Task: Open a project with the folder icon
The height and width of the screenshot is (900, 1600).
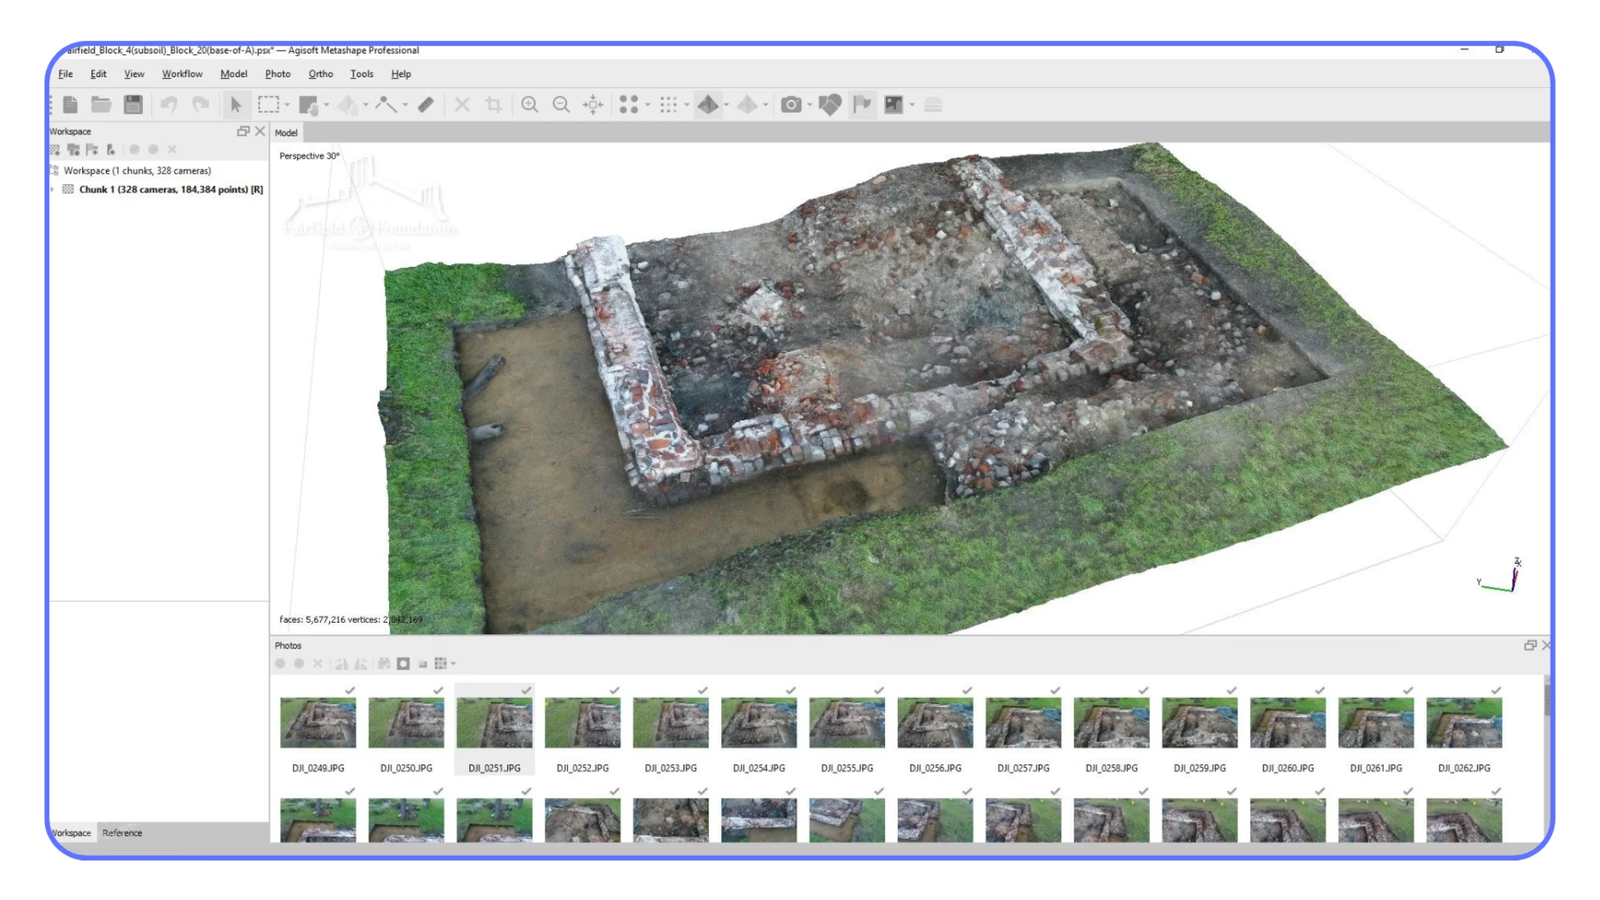Action: (101, 104)
